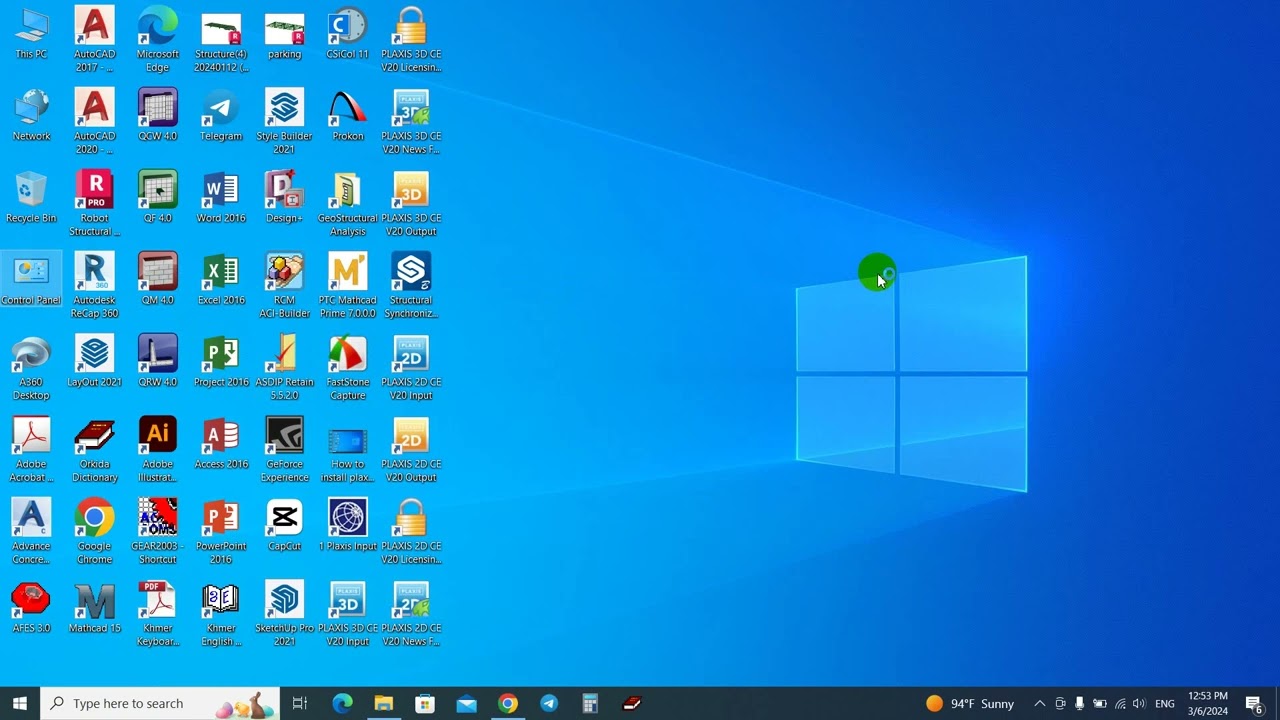Select the GeoStructural Analysis icon
Viewport: 1280px width, 720px height.
pyautogui.click(x=347, y=204)
